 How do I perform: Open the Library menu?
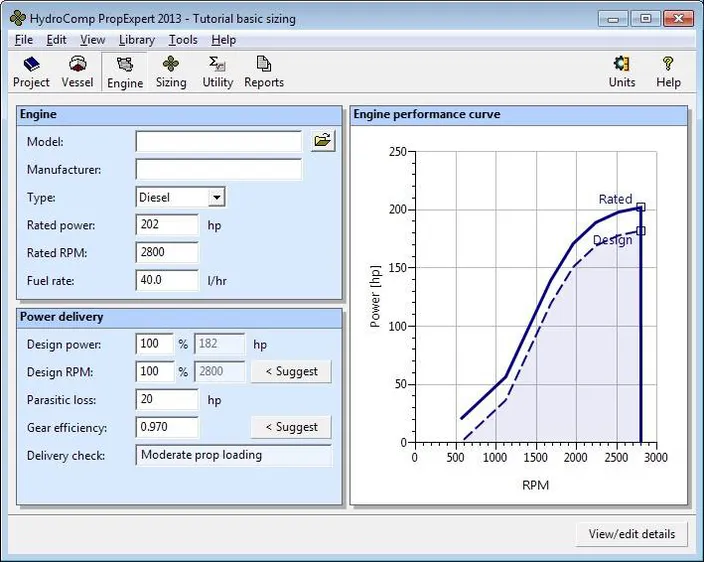point(136,40)
